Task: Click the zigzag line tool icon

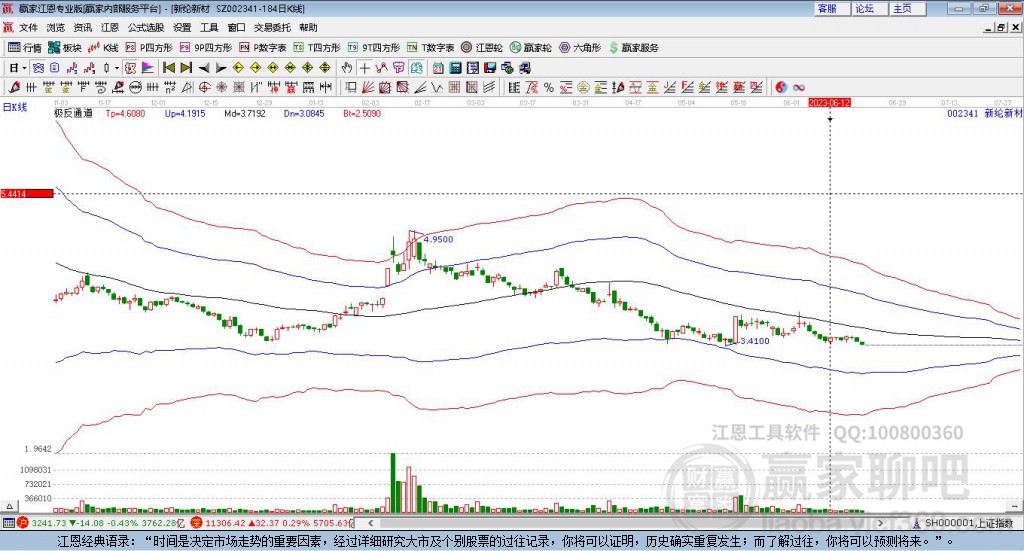Action: pyautogui.click(x=438, y=87)
